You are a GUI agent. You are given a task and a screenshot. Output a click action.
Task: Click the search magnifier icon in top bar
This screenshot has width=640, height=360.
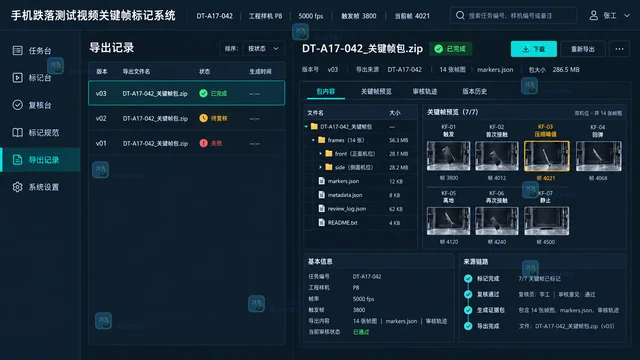click(x=460, y=16)
